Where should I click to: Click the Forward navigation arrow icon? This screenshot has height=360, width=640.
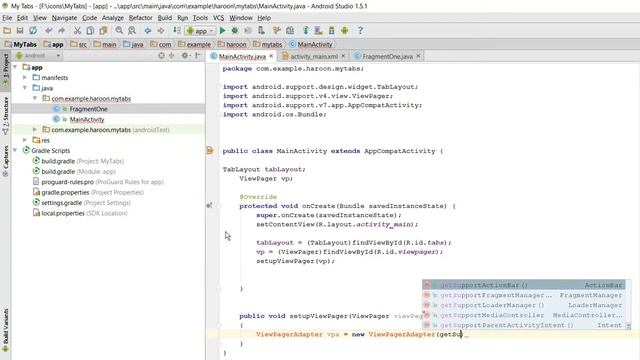point(161,31)
